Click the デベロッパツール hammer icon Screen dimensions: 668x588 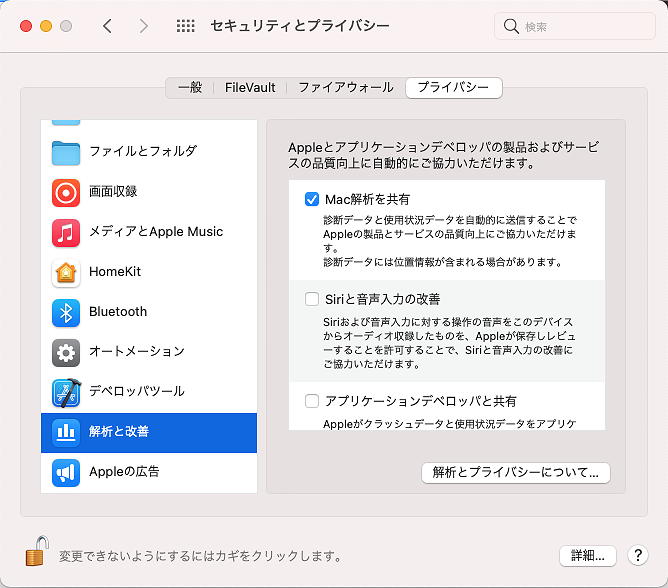pyautogui.click(x=66, y=392)
